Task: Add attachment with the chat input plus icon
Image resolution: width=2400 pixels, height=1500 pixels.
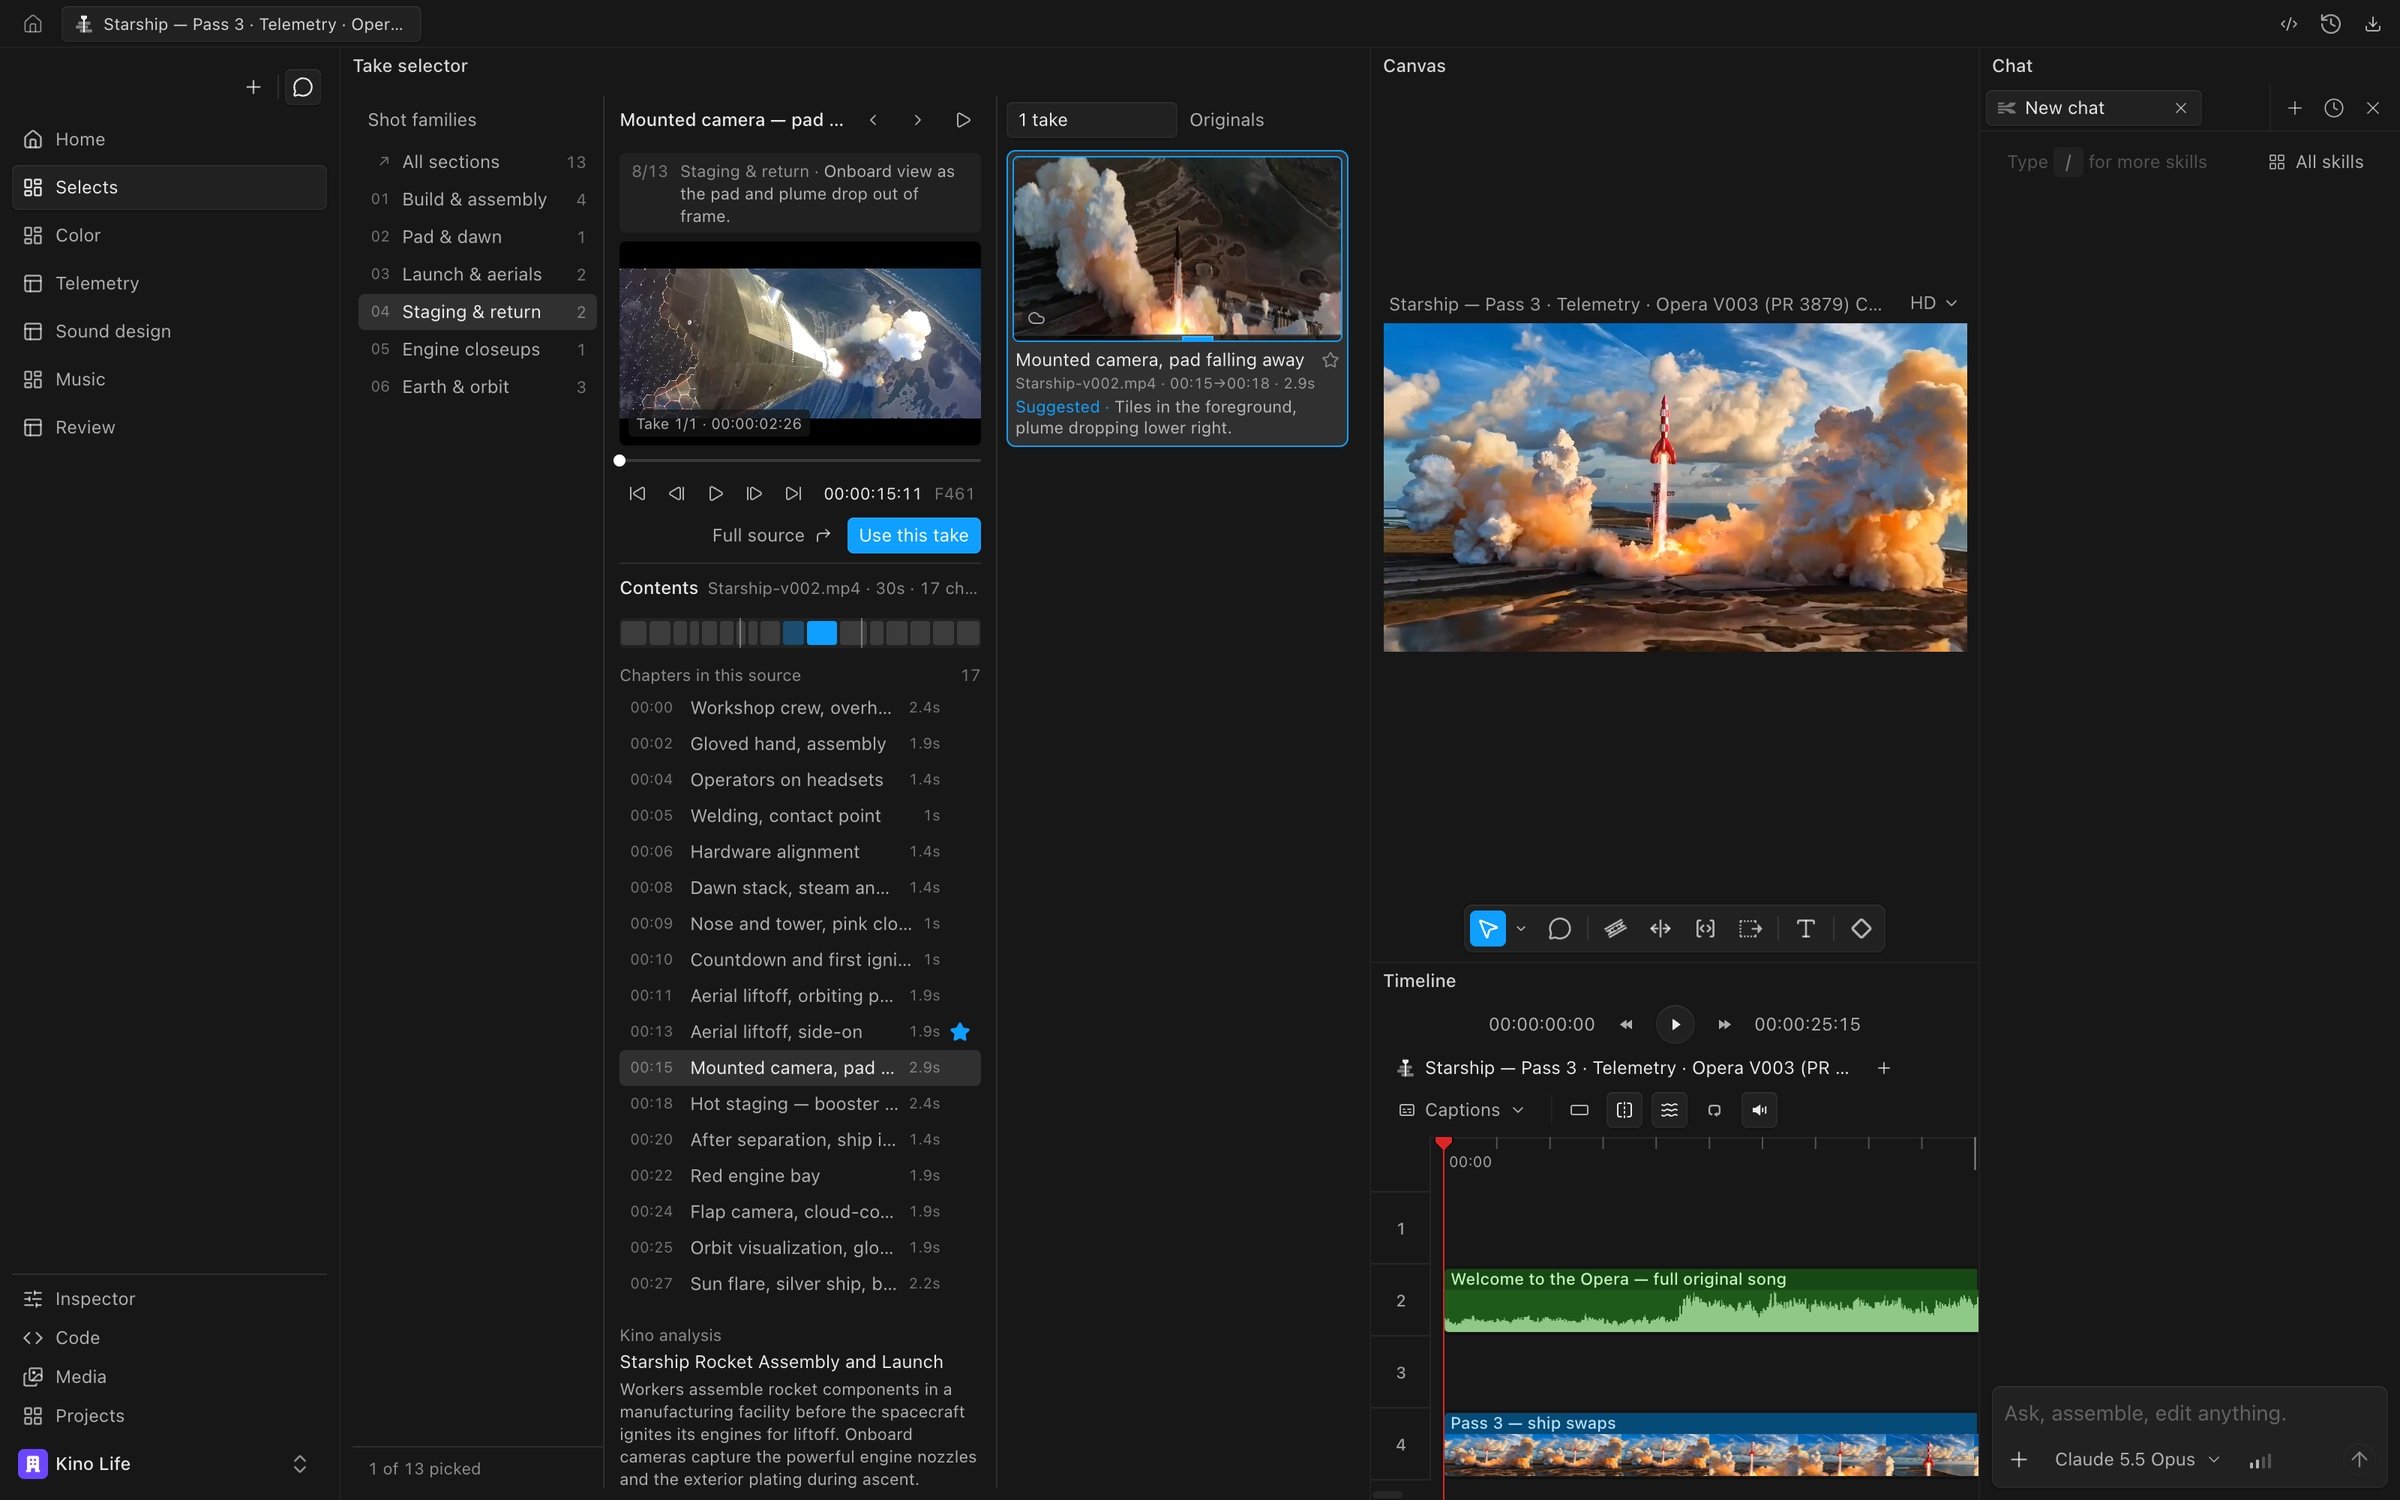Action: tap(2019, 1460)
